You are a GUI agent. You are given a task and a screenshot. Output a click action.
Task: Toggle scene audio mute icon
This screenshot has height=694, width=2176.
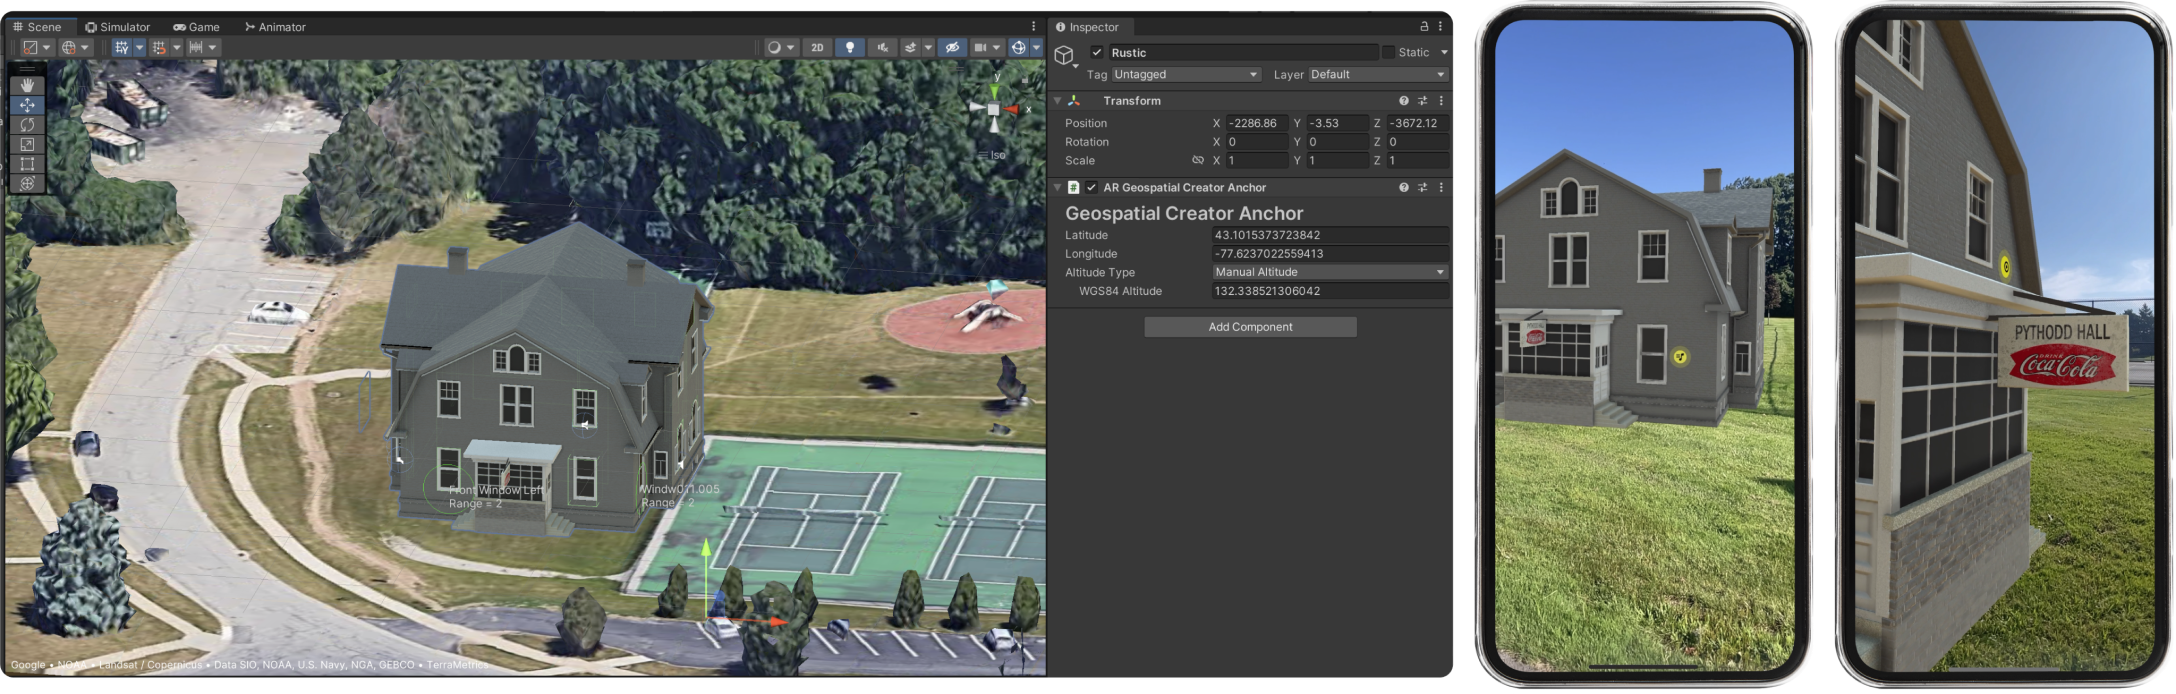pyautogui.click(x=882, y=47)
